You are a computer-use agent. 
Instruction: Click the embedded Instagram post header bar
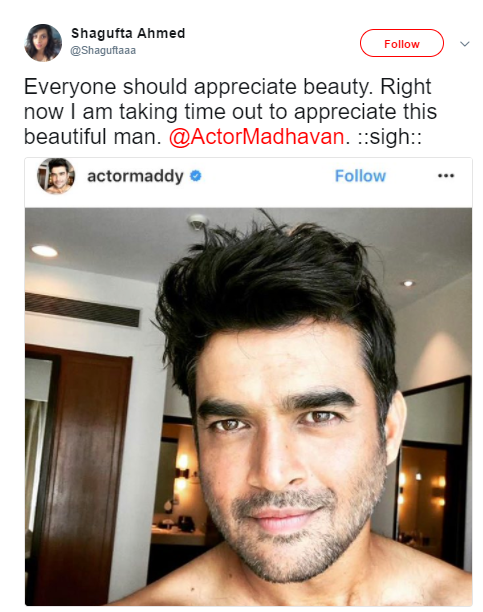pyautogui.click(x=248, y=183)
